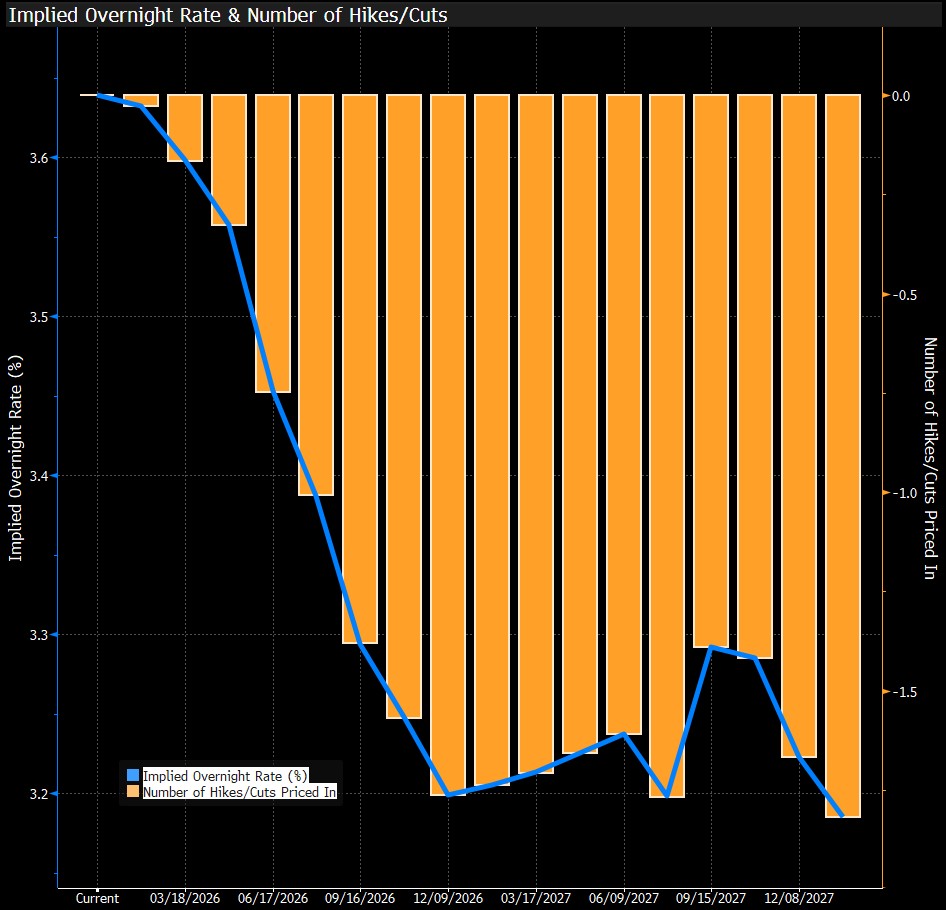Click the vertical 'Implied Overnight Rate (%)' axis title

(16, 461)
